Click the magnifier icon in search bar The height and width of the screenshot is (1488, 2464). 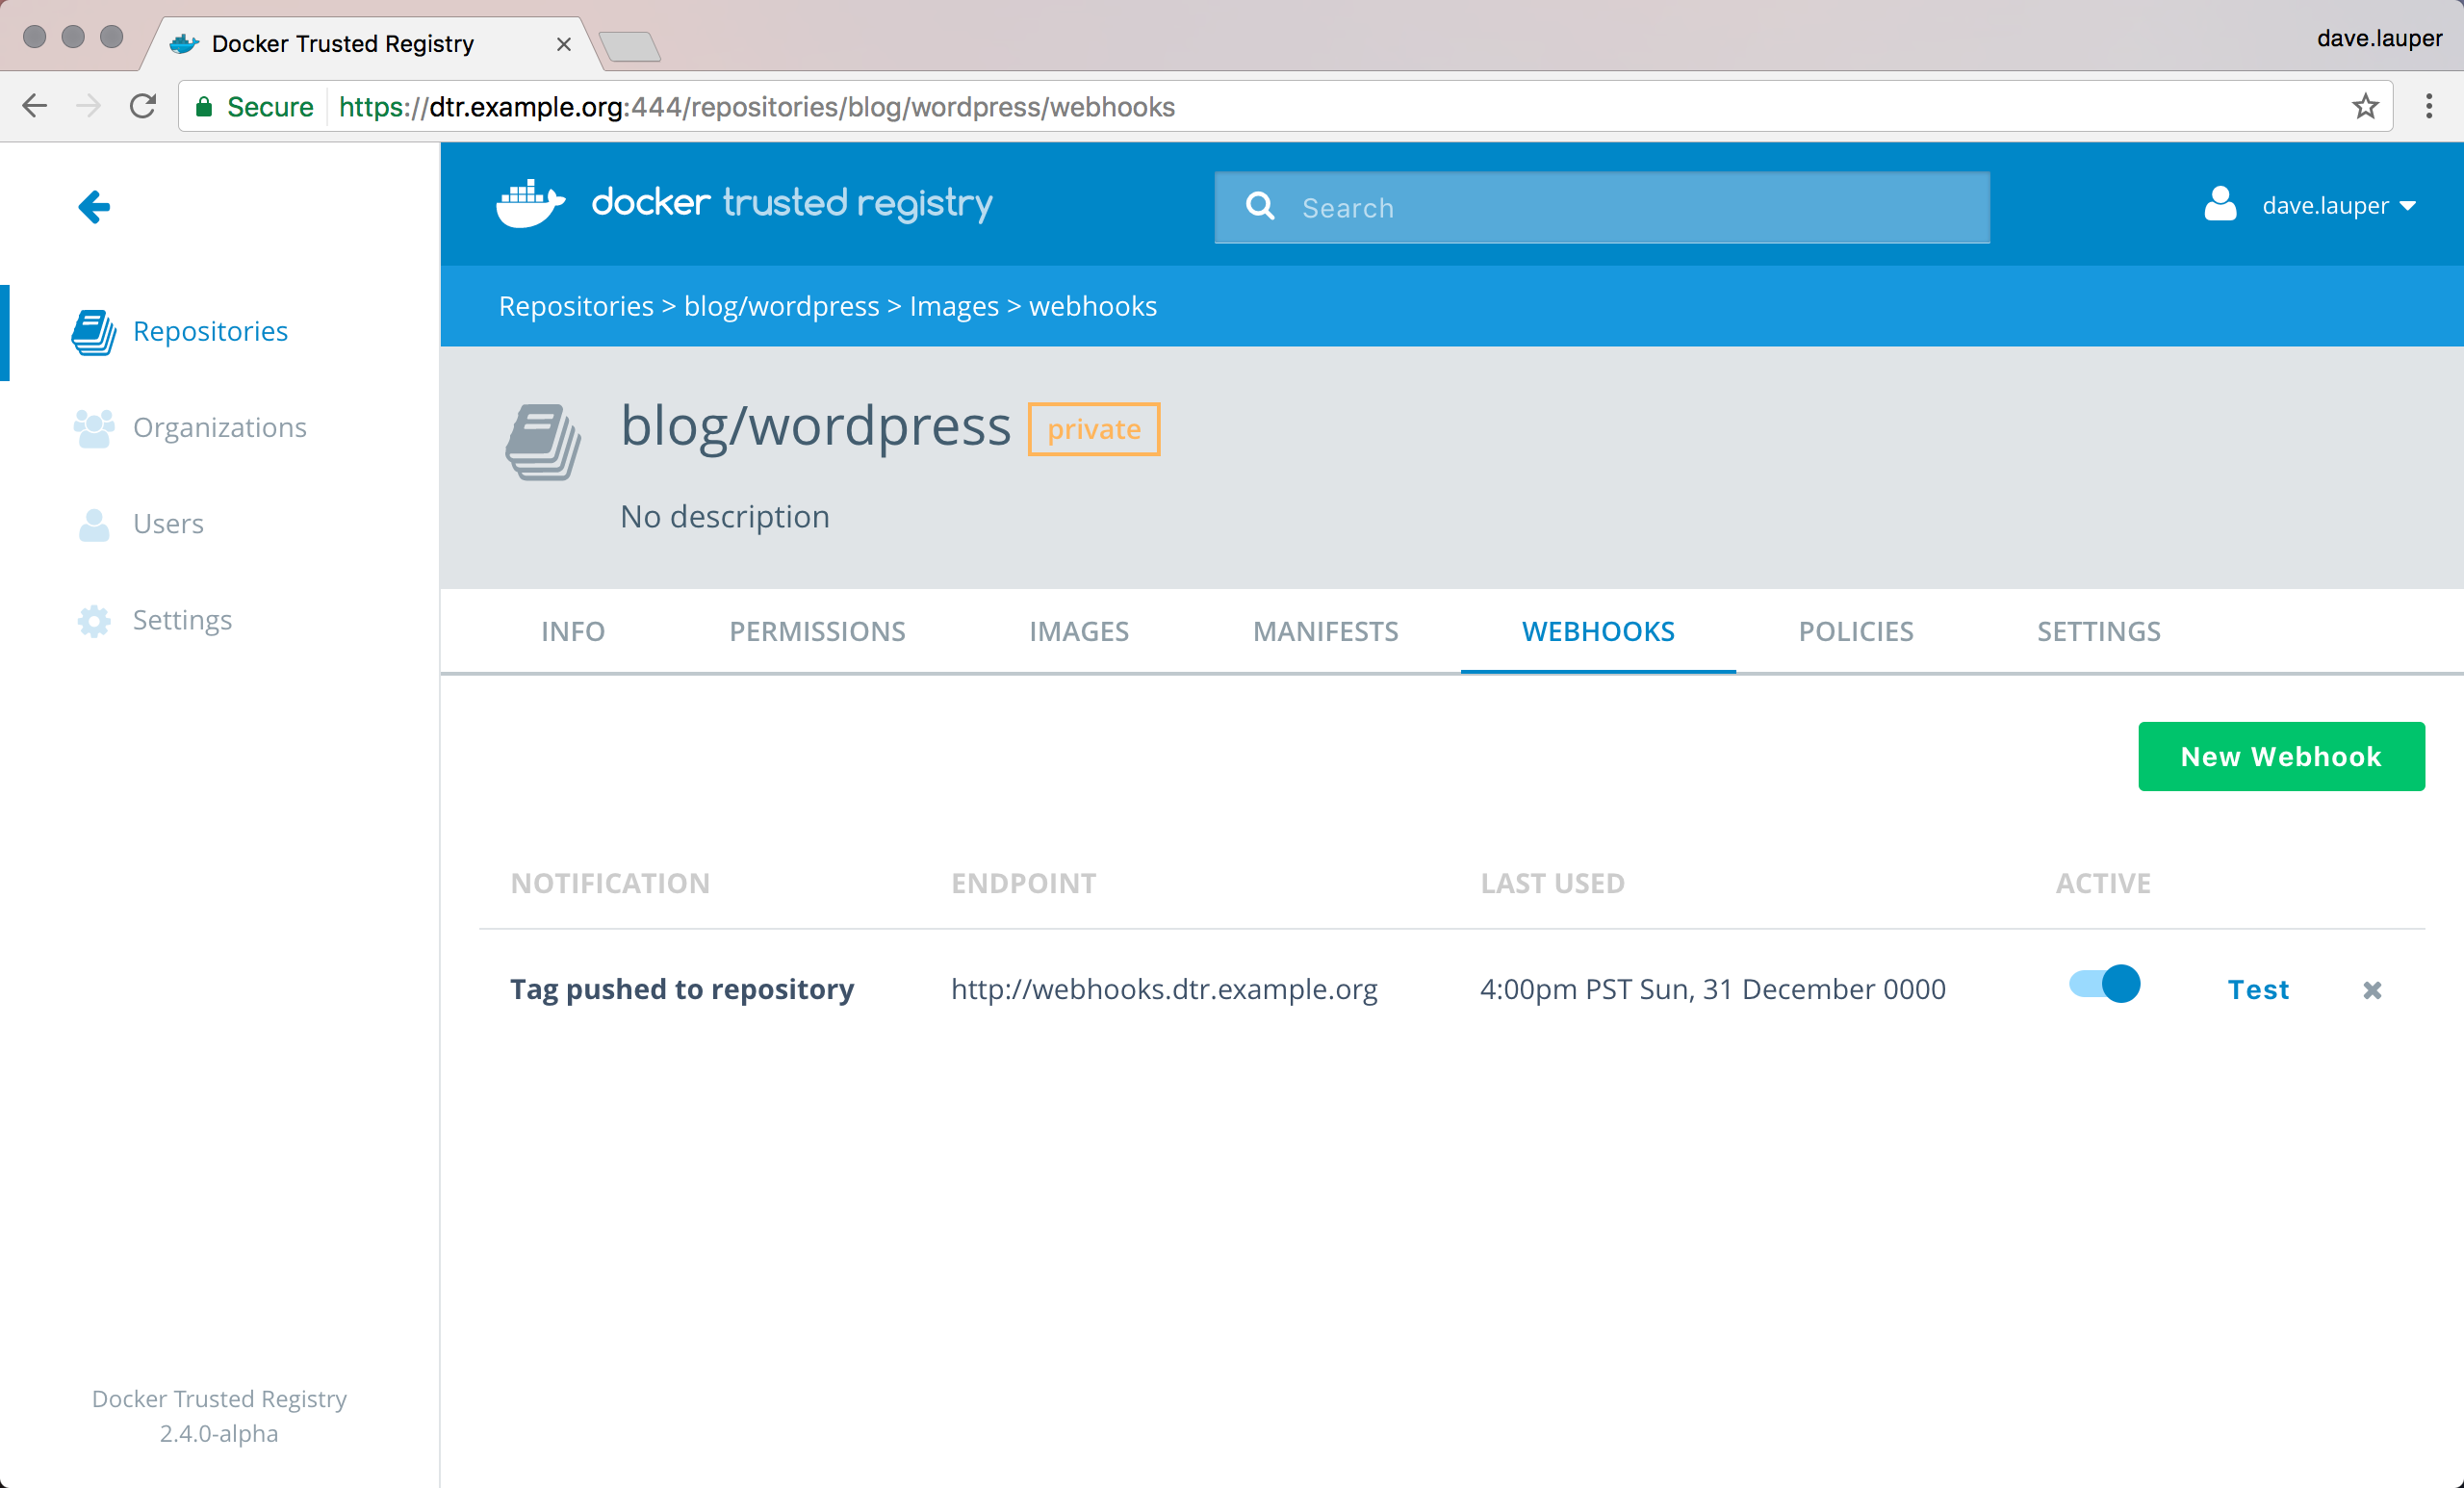[1260, 207]
